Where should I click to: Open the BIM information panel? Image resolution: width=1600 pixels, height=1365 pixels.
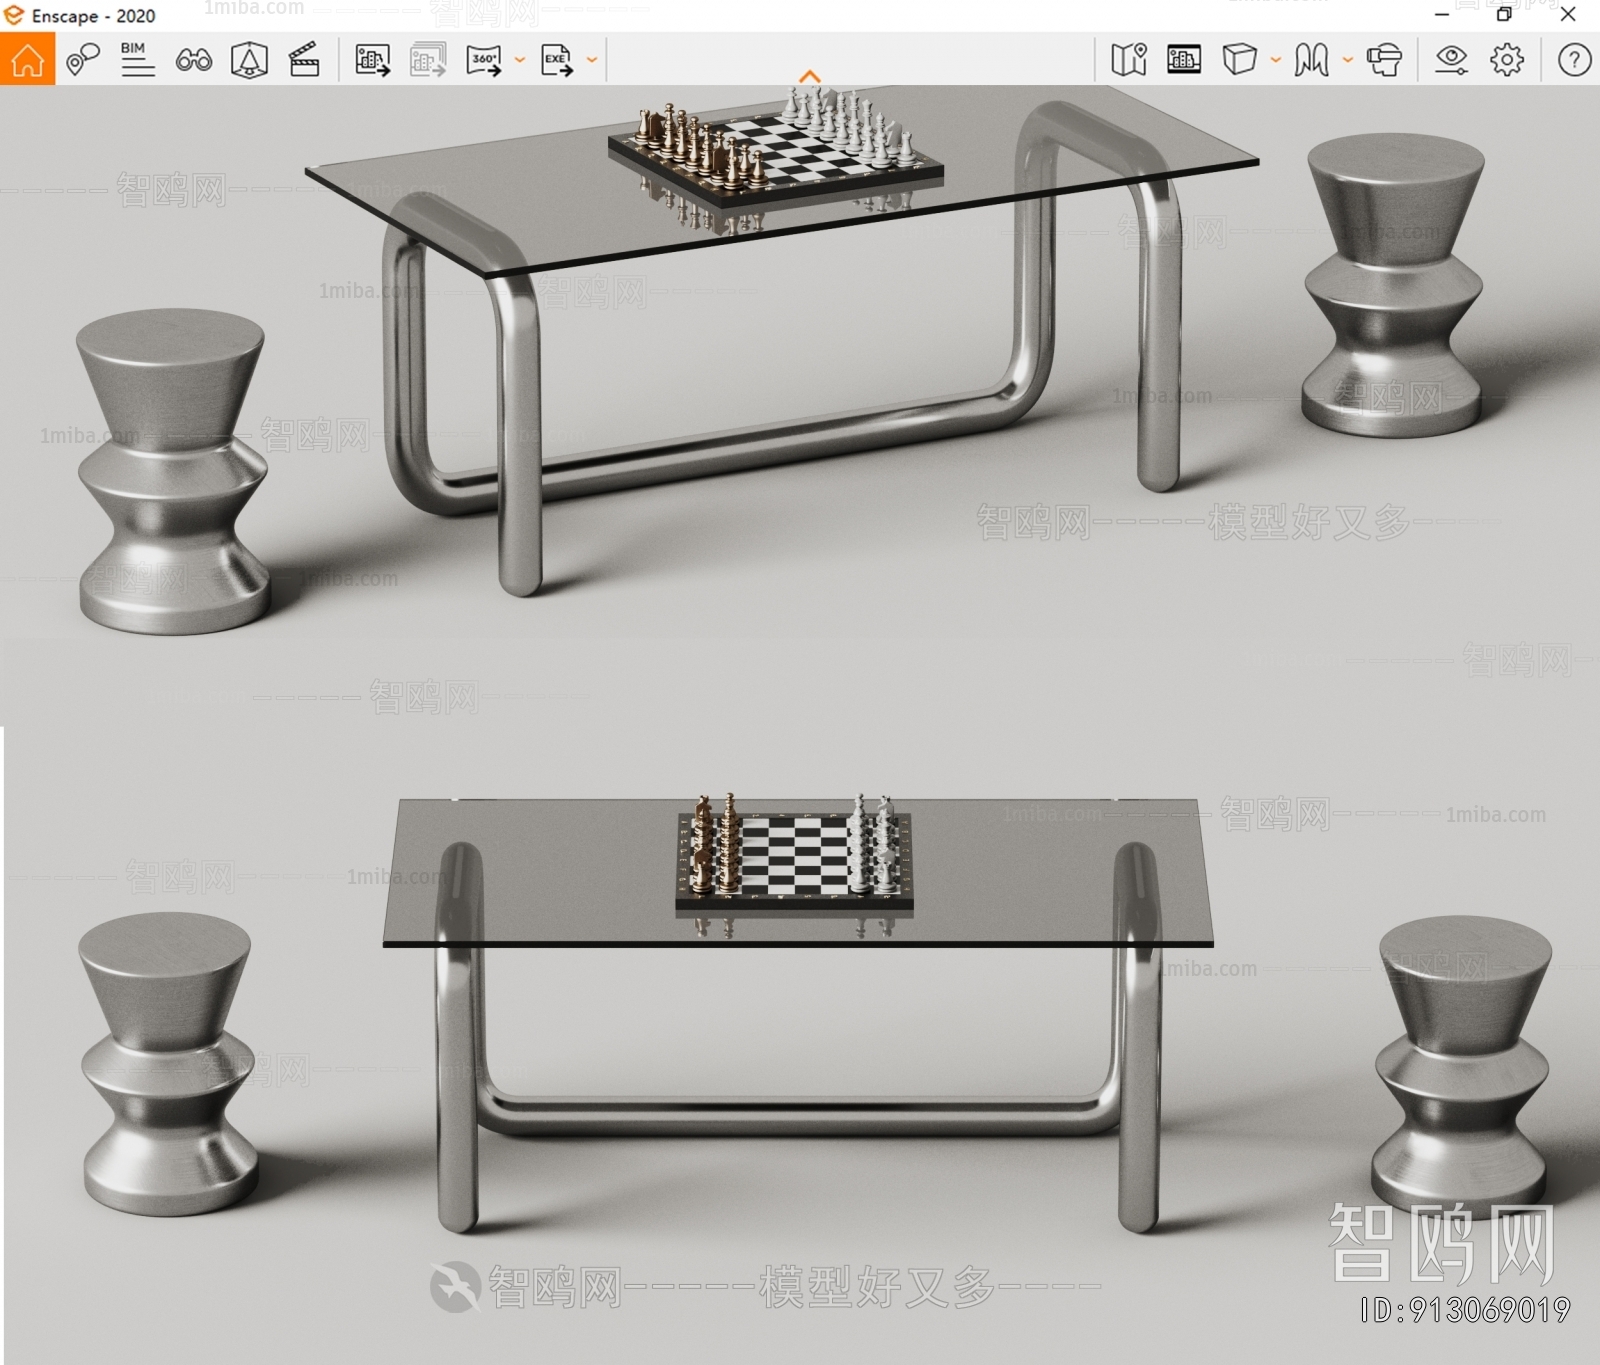(x=137, y=60)
